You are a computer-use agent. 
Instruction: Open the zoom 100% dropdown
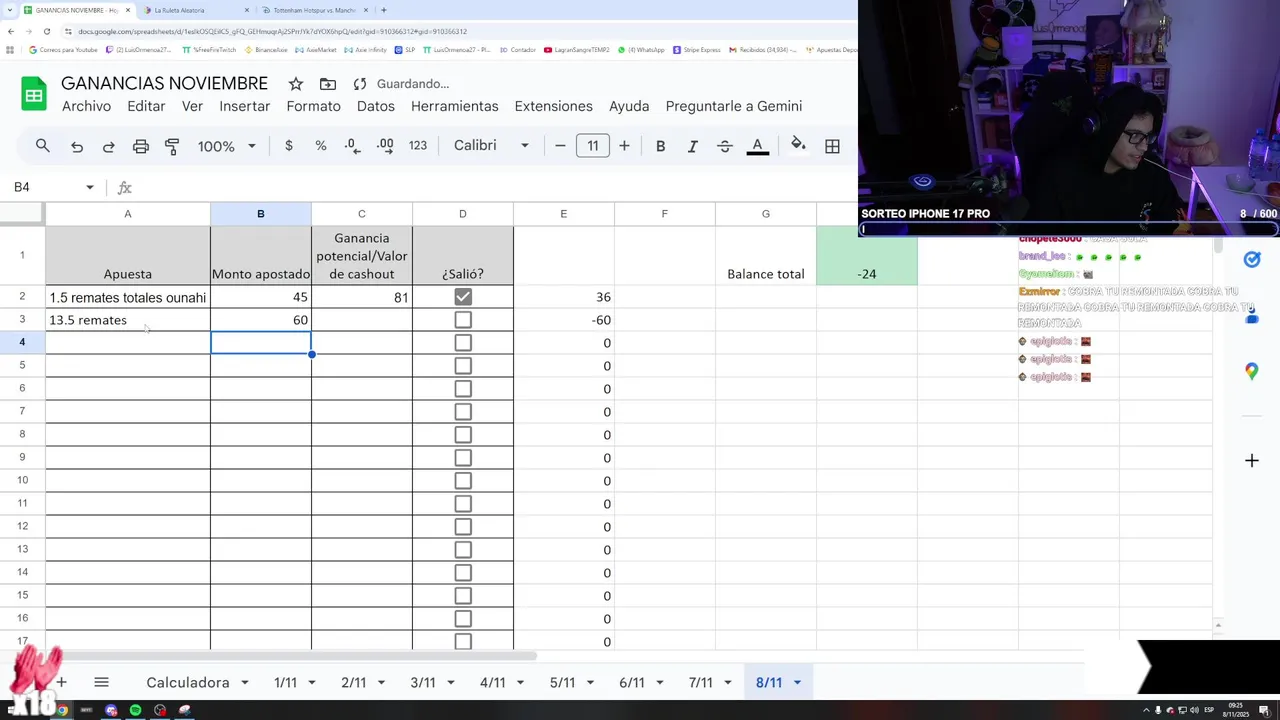coord(227,146)
